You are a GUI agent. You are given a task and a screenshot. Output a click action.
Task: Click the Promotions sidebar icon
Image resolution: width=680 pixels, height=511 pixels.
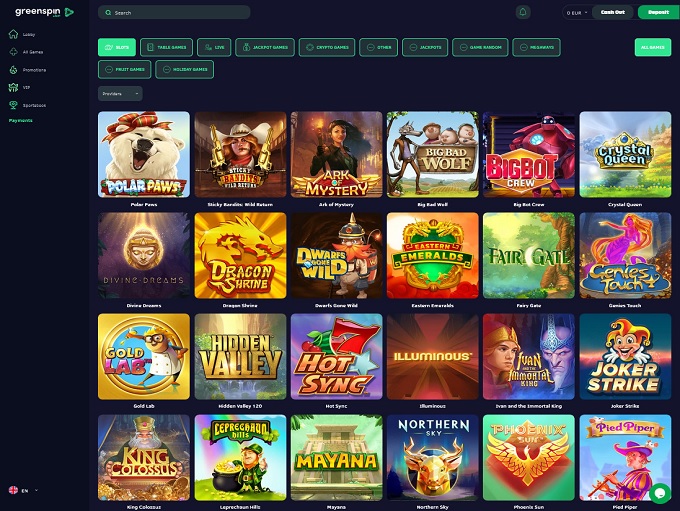[13, 69]
